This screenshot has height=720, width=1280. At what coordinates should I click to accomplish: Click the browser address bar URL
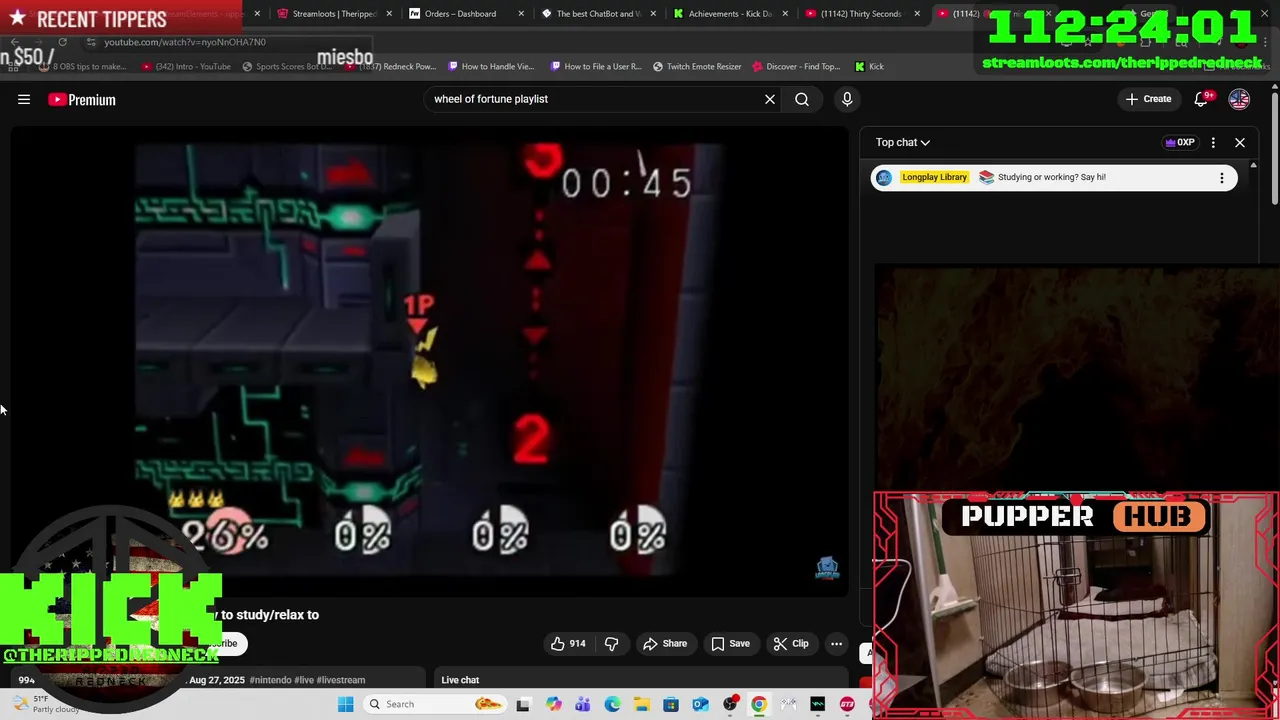point(185,42)
